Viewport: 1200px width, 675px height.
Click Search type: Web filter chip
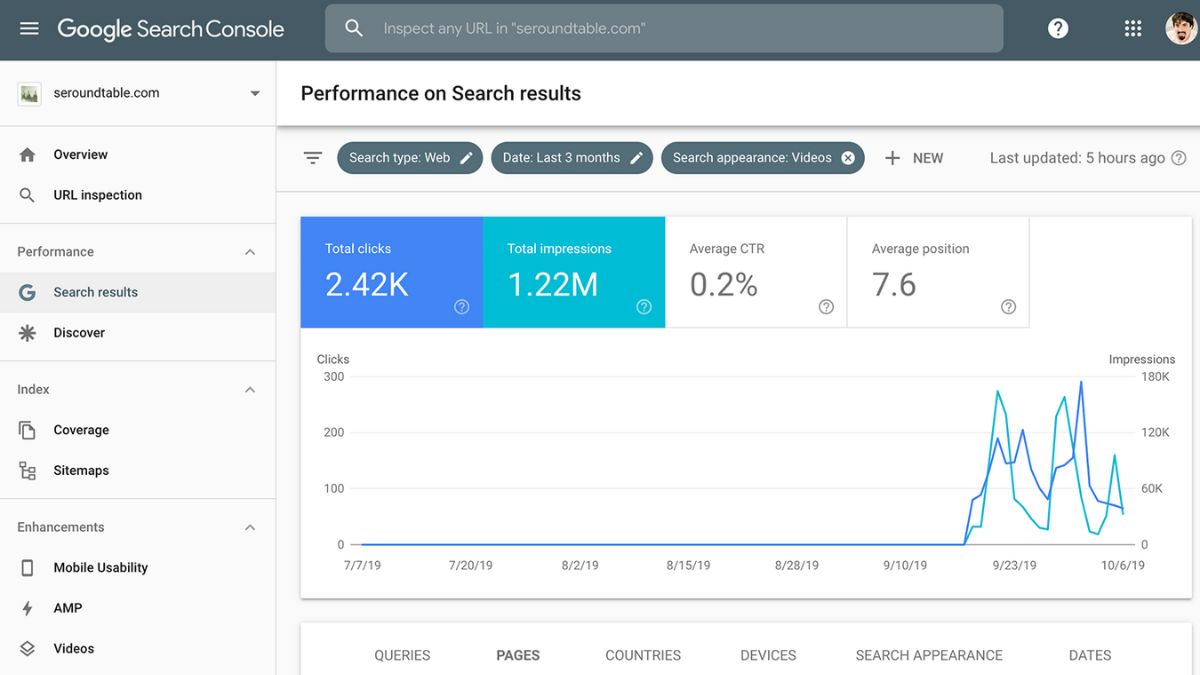410,158
